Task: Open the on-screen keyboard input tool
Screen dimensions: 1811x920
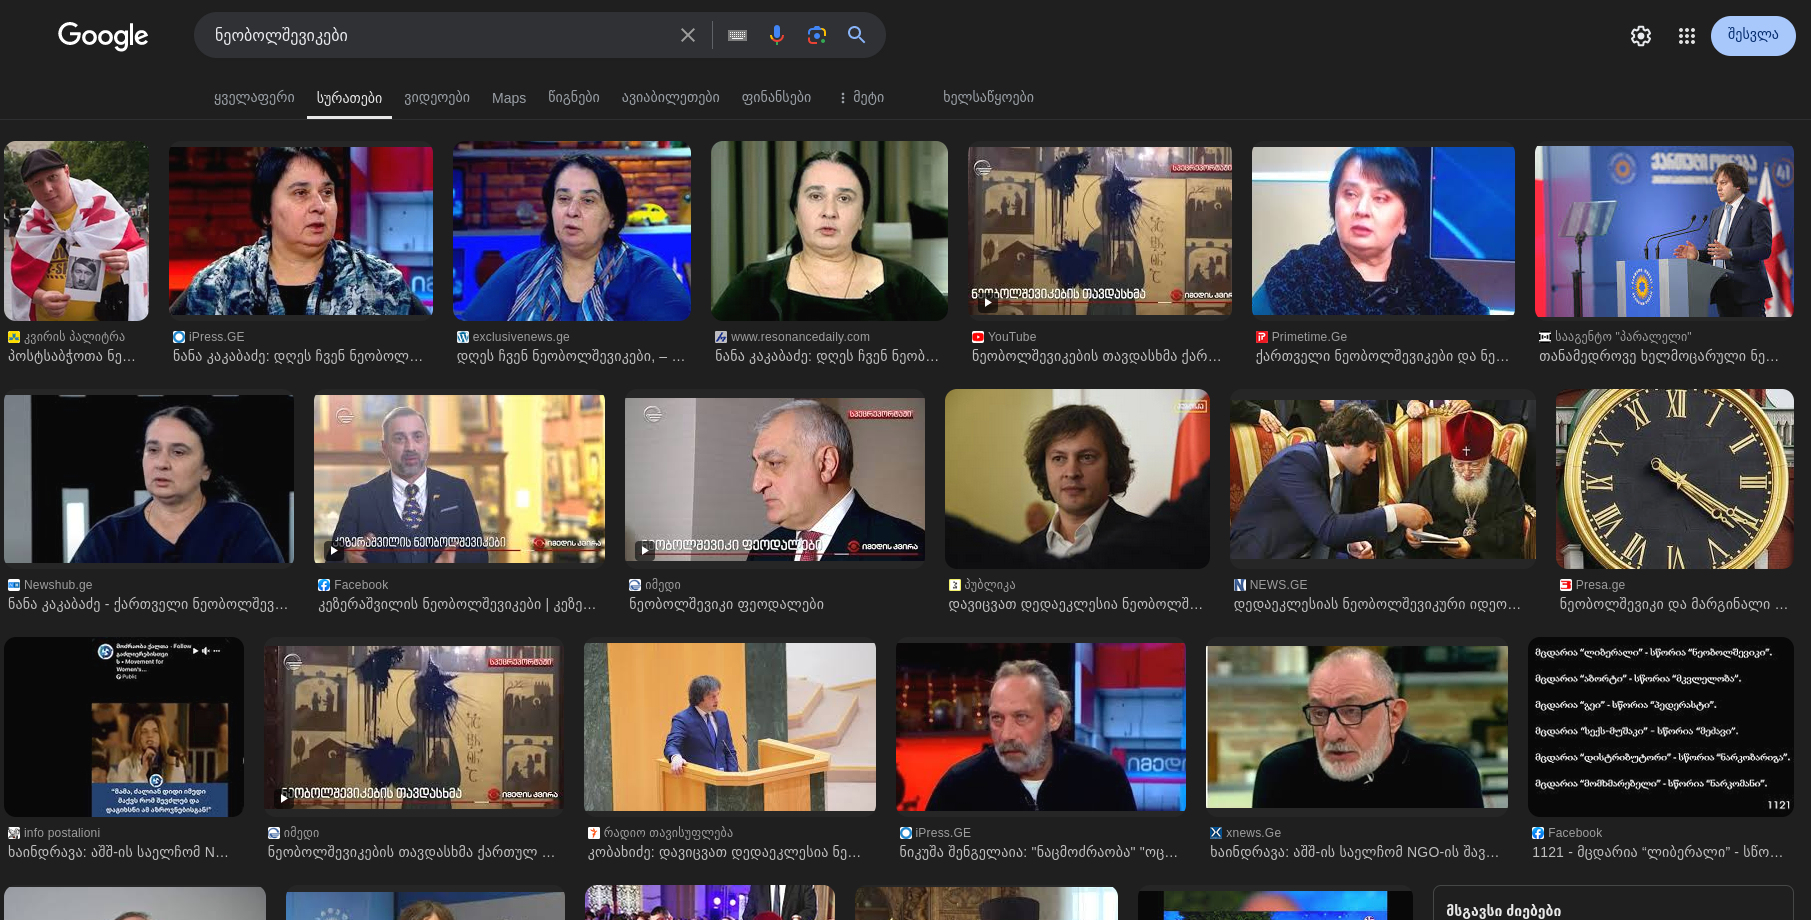Action: click(x=738, y=35)
